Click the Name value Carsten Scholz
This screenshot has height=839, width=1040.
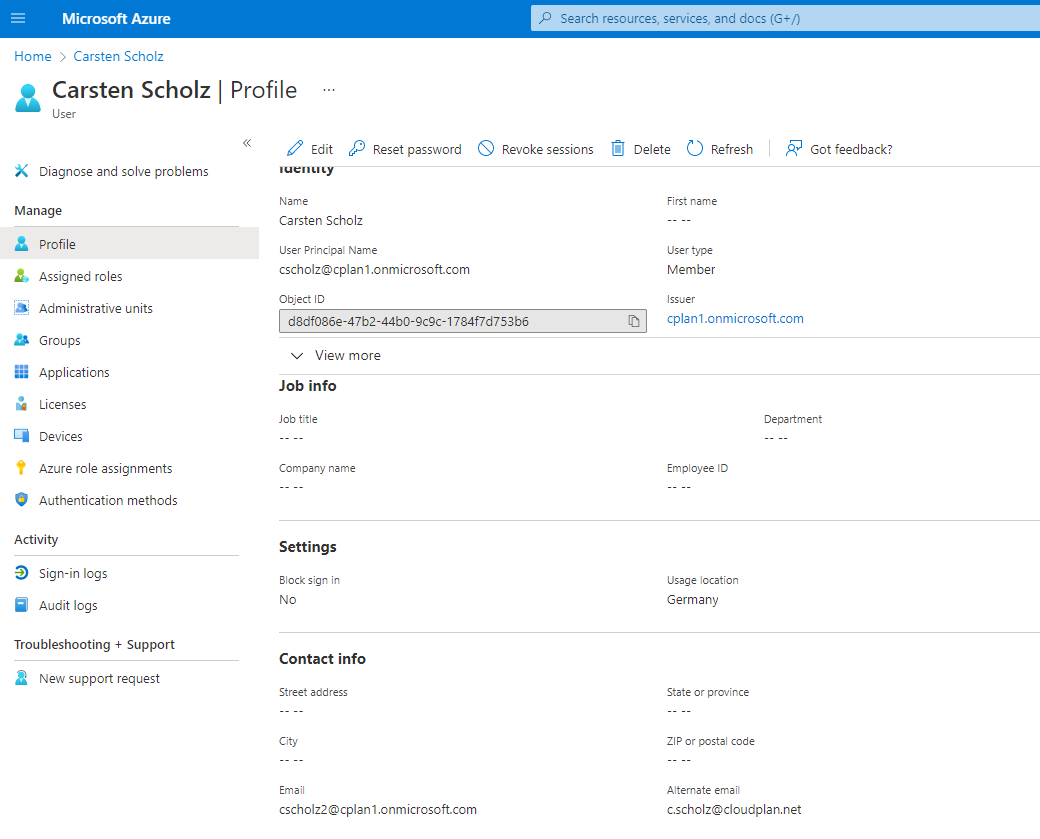[x=320, y=220]
